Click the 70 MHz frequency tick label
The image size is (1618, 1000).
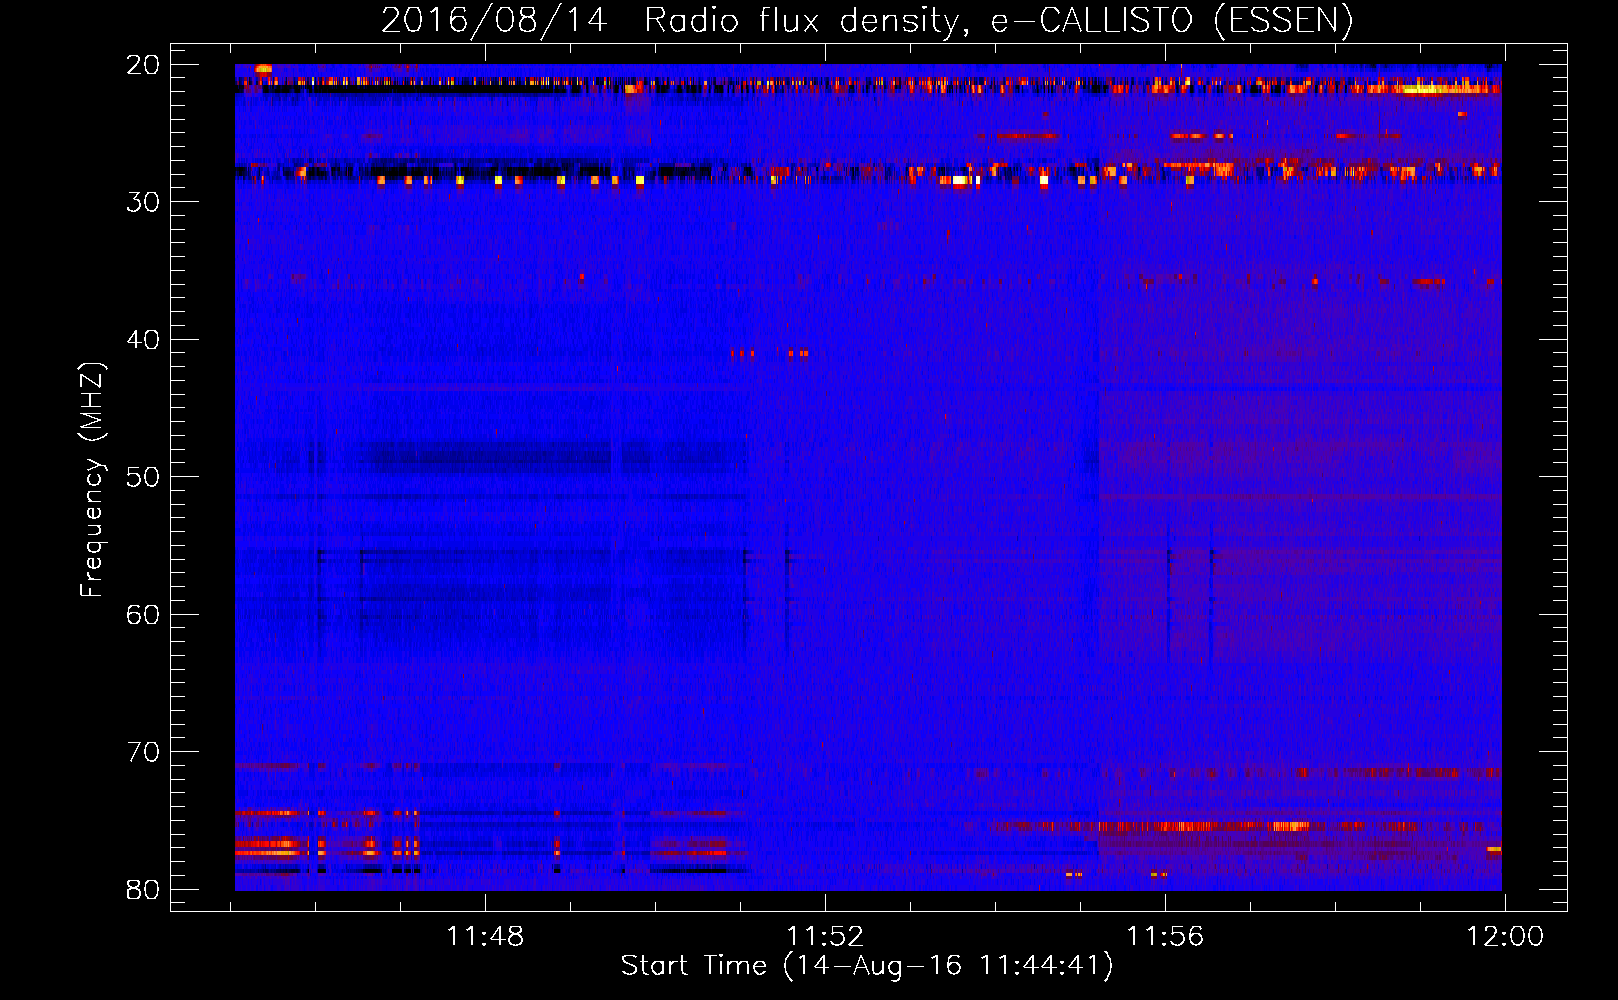coord(143,752)
